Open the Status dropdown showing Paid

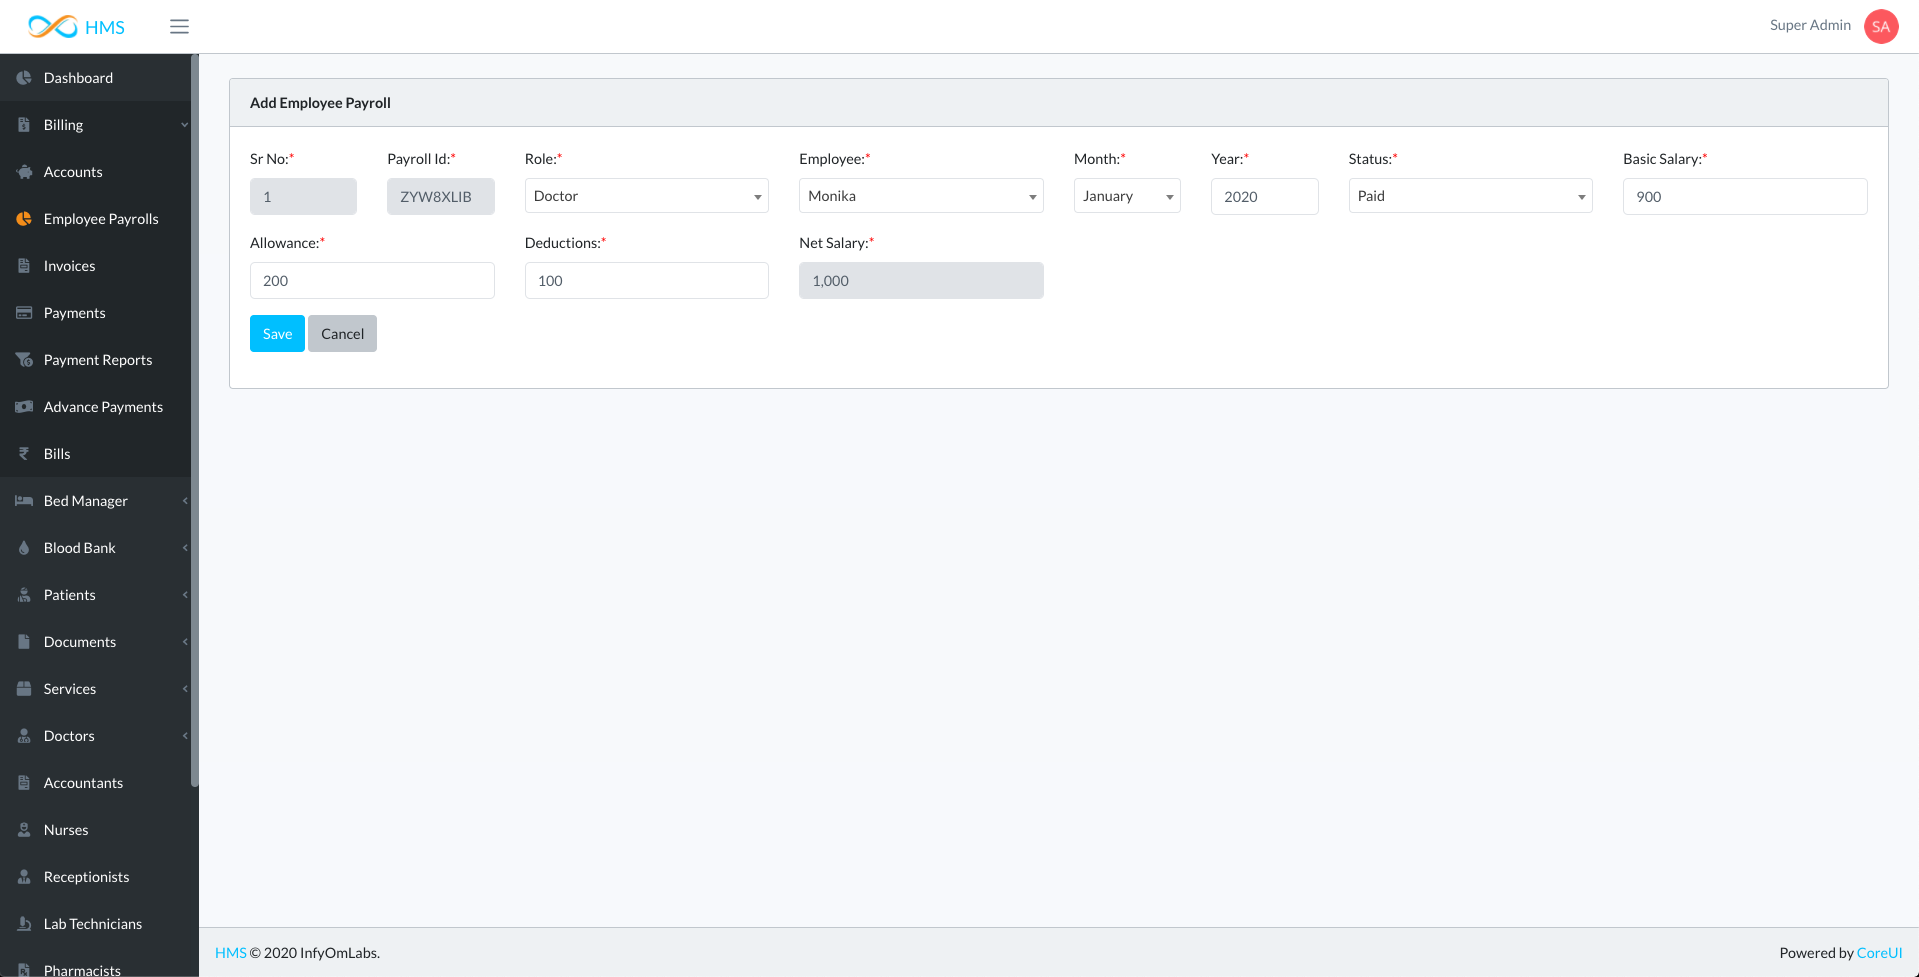point(1469,196)
